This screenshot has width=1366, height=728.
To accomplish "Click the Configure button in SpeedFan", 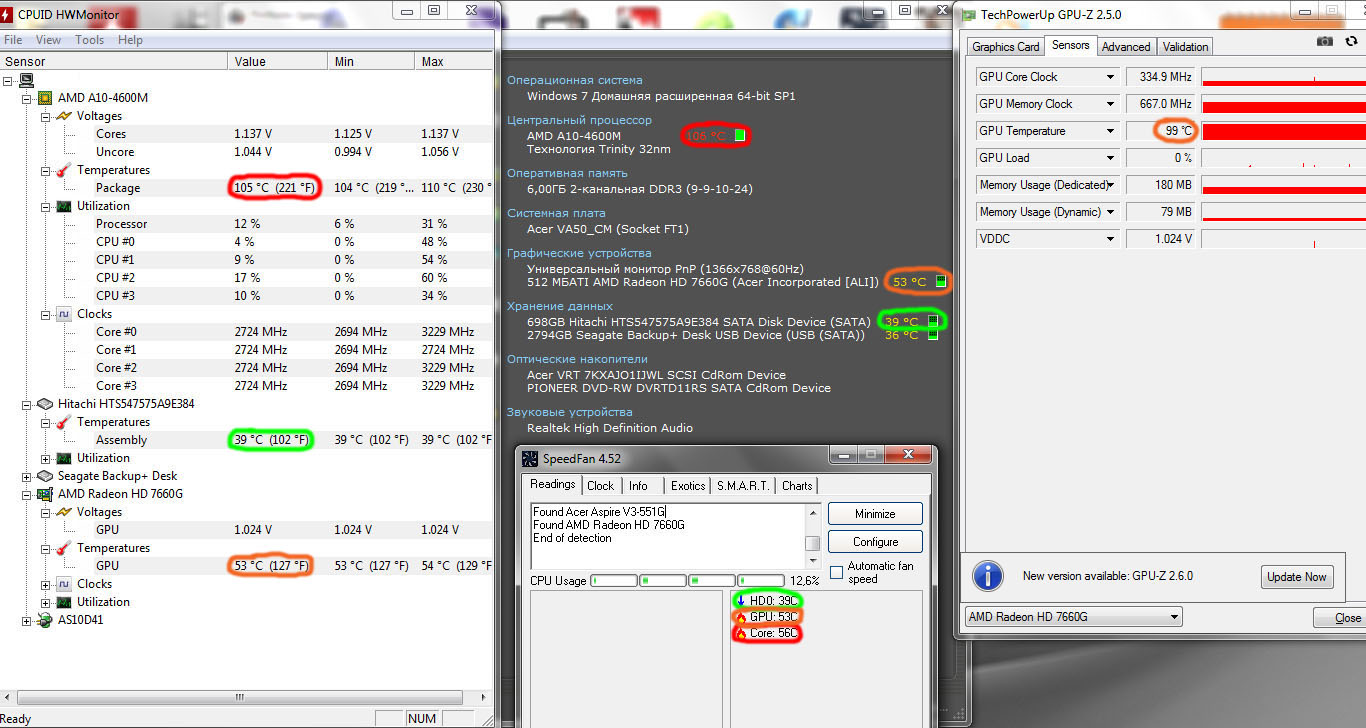I will click(875, 542).
